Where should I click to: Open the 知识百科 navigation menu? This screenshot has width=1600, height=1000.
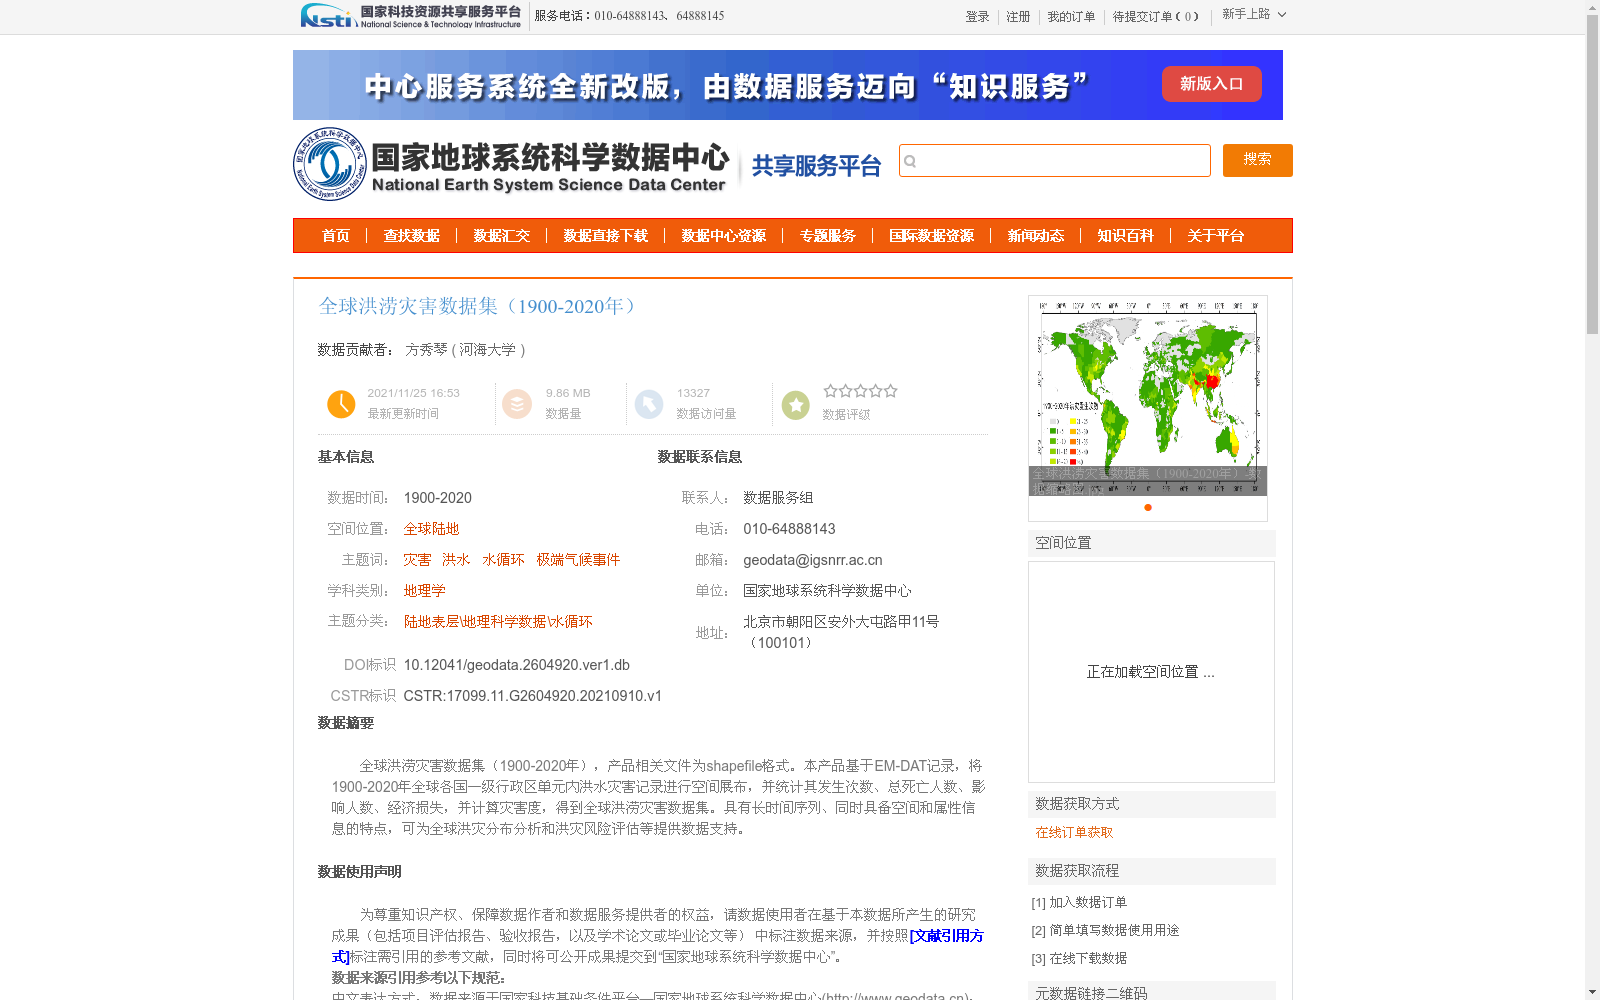click(x=1124, y=236)
